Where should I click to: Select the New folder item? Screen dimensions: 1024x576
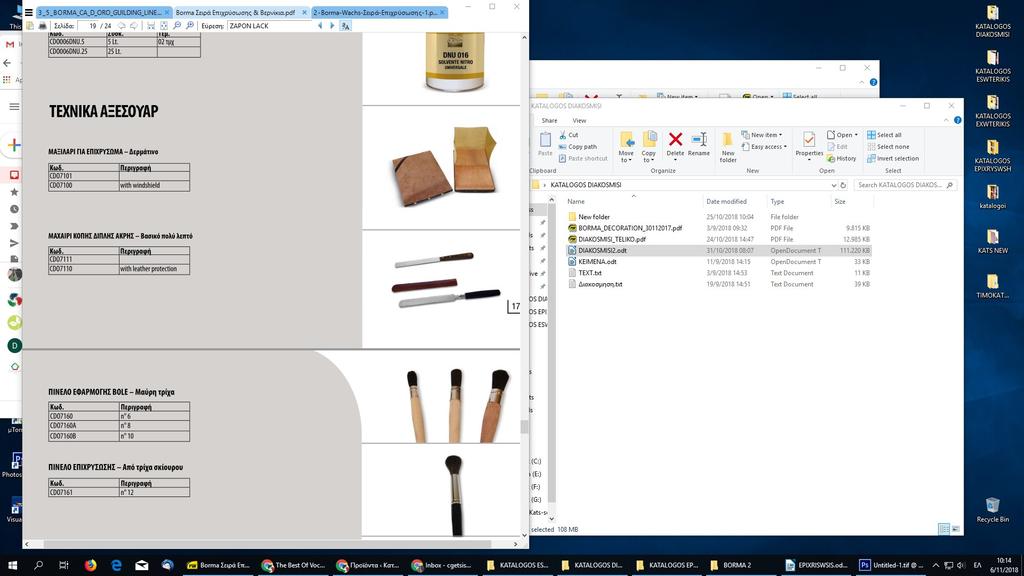[x=594, y=217]
